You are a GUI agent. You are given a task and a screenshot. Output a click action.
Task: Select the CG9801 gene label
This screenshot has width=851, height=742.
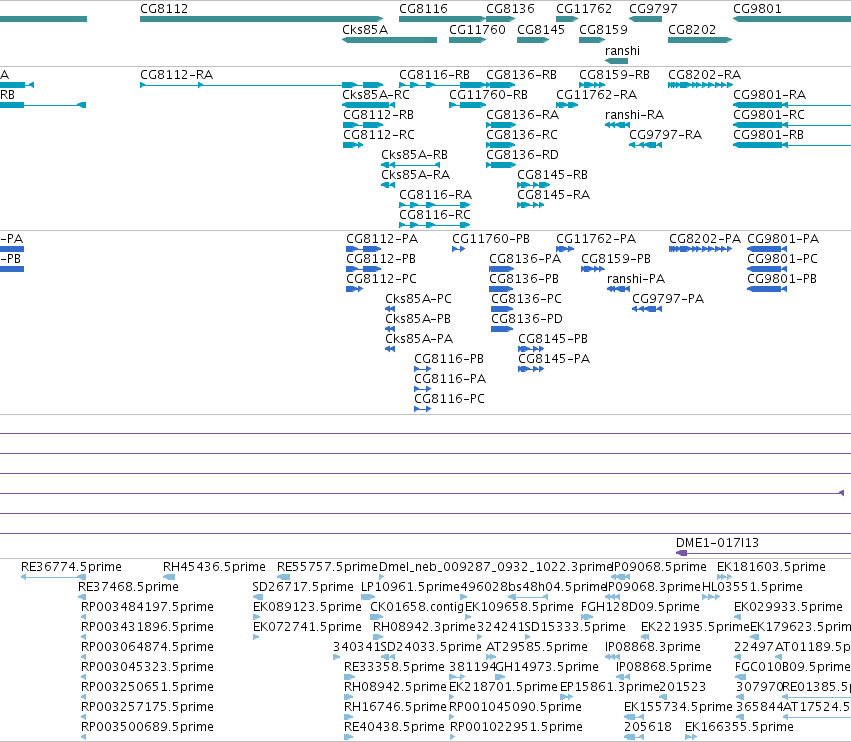coord(757,9)
